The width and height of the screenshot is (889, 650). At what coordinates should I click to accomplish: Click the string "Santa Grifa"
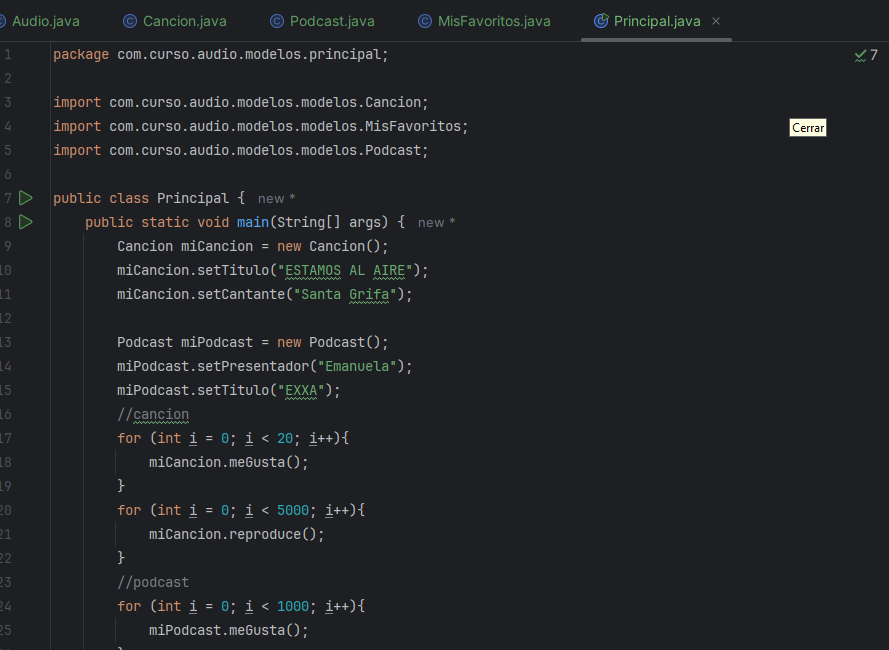coord(345,294)
